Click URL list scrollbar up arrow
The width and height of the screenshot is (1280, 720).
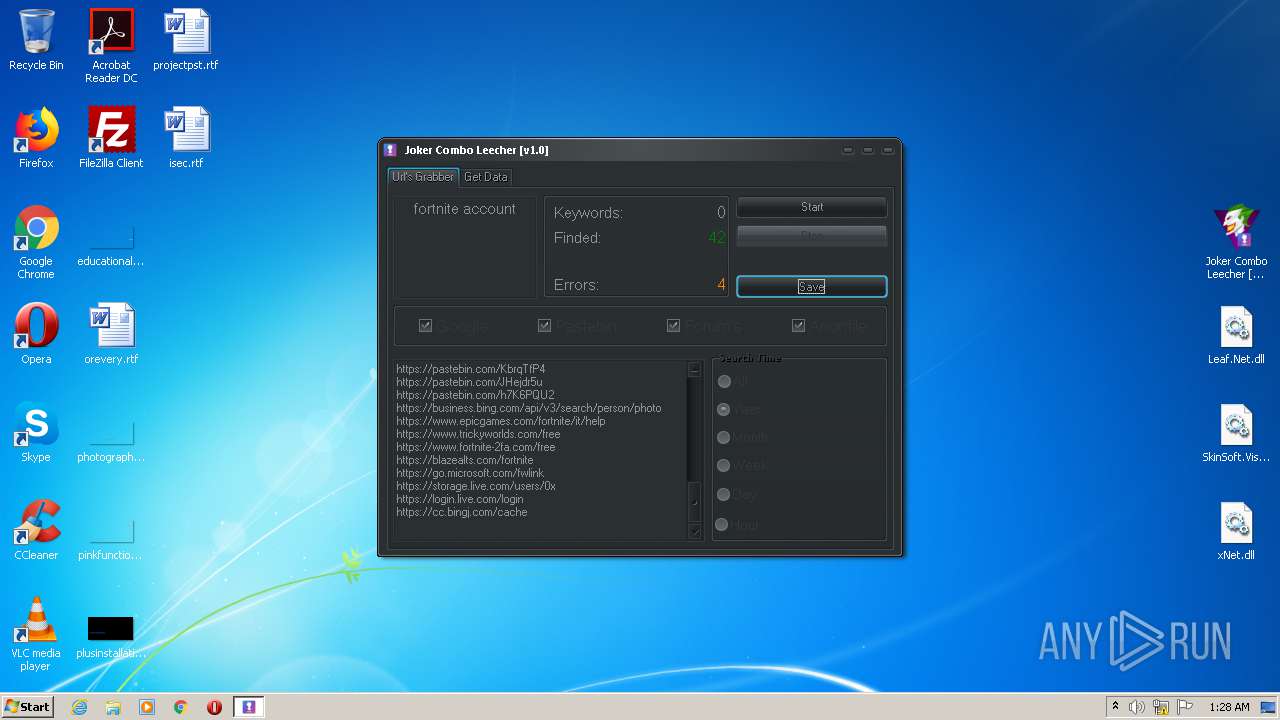[695, 369]
